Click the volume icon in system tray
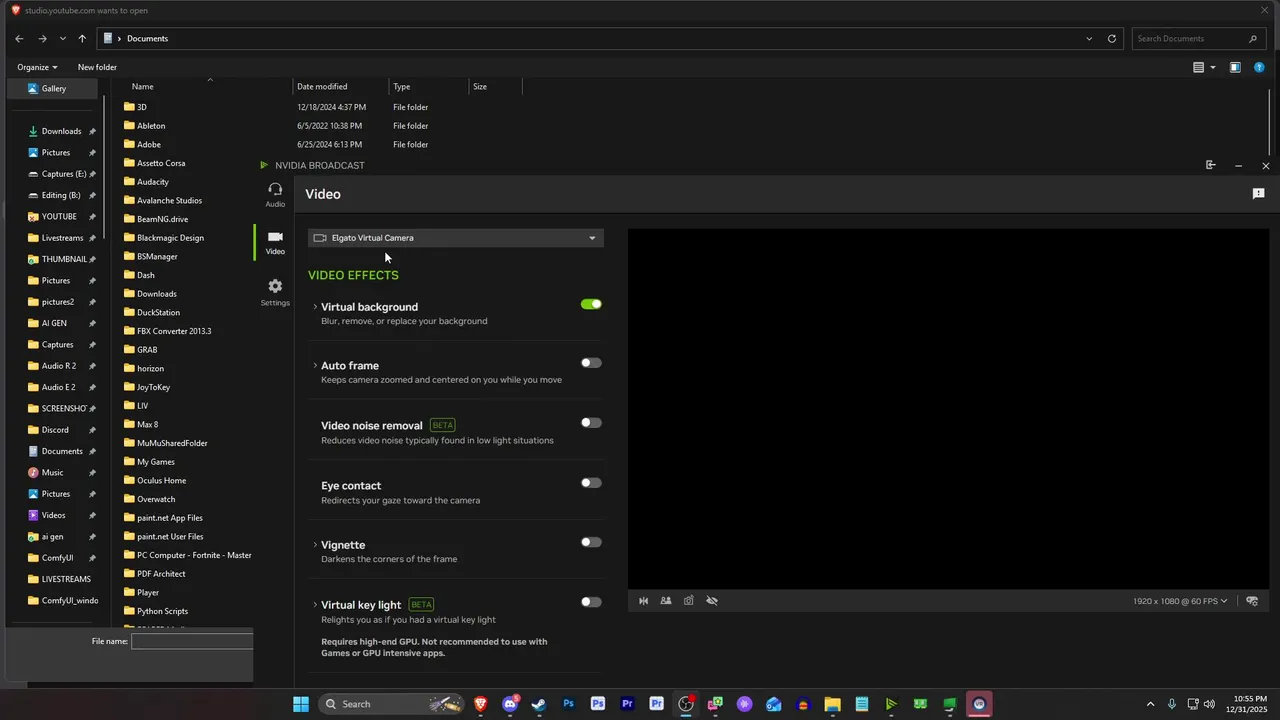Screen dimensions: 1280x720 pyautogui.click(x=1209, y=704)
